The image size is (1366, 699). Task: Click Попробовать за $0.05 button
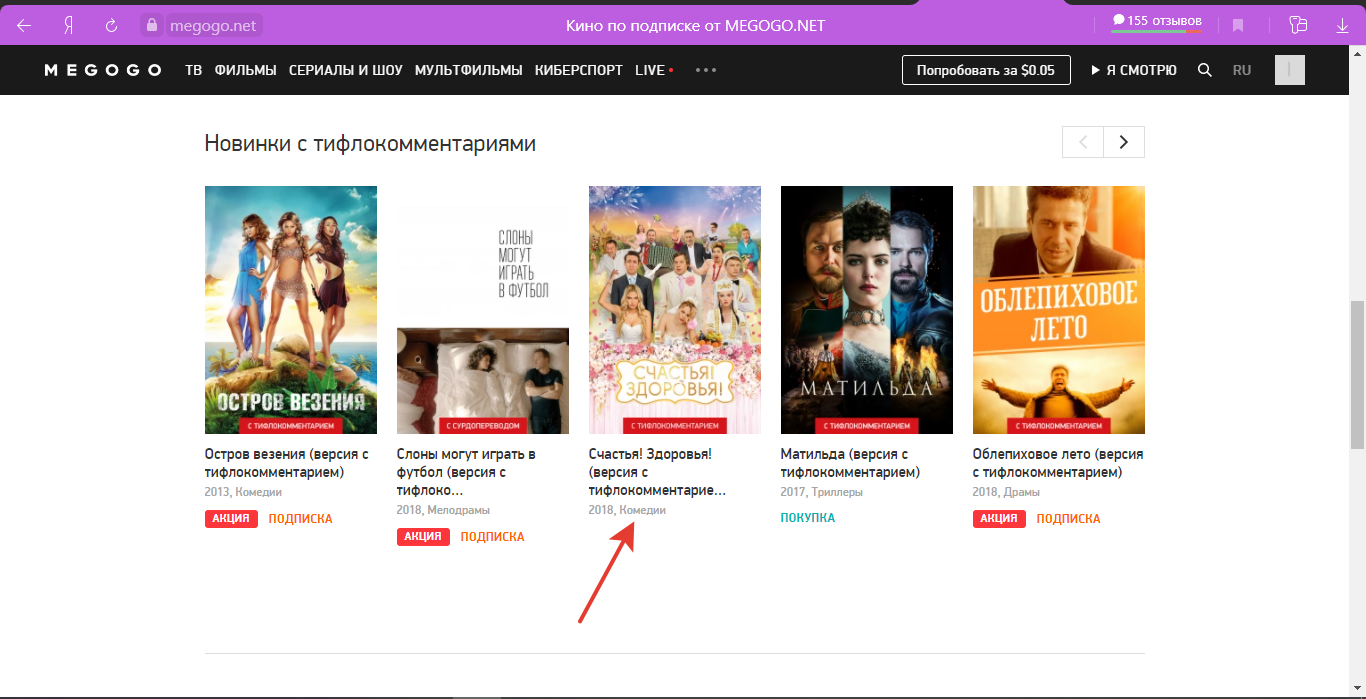click(x=986, y=70)
